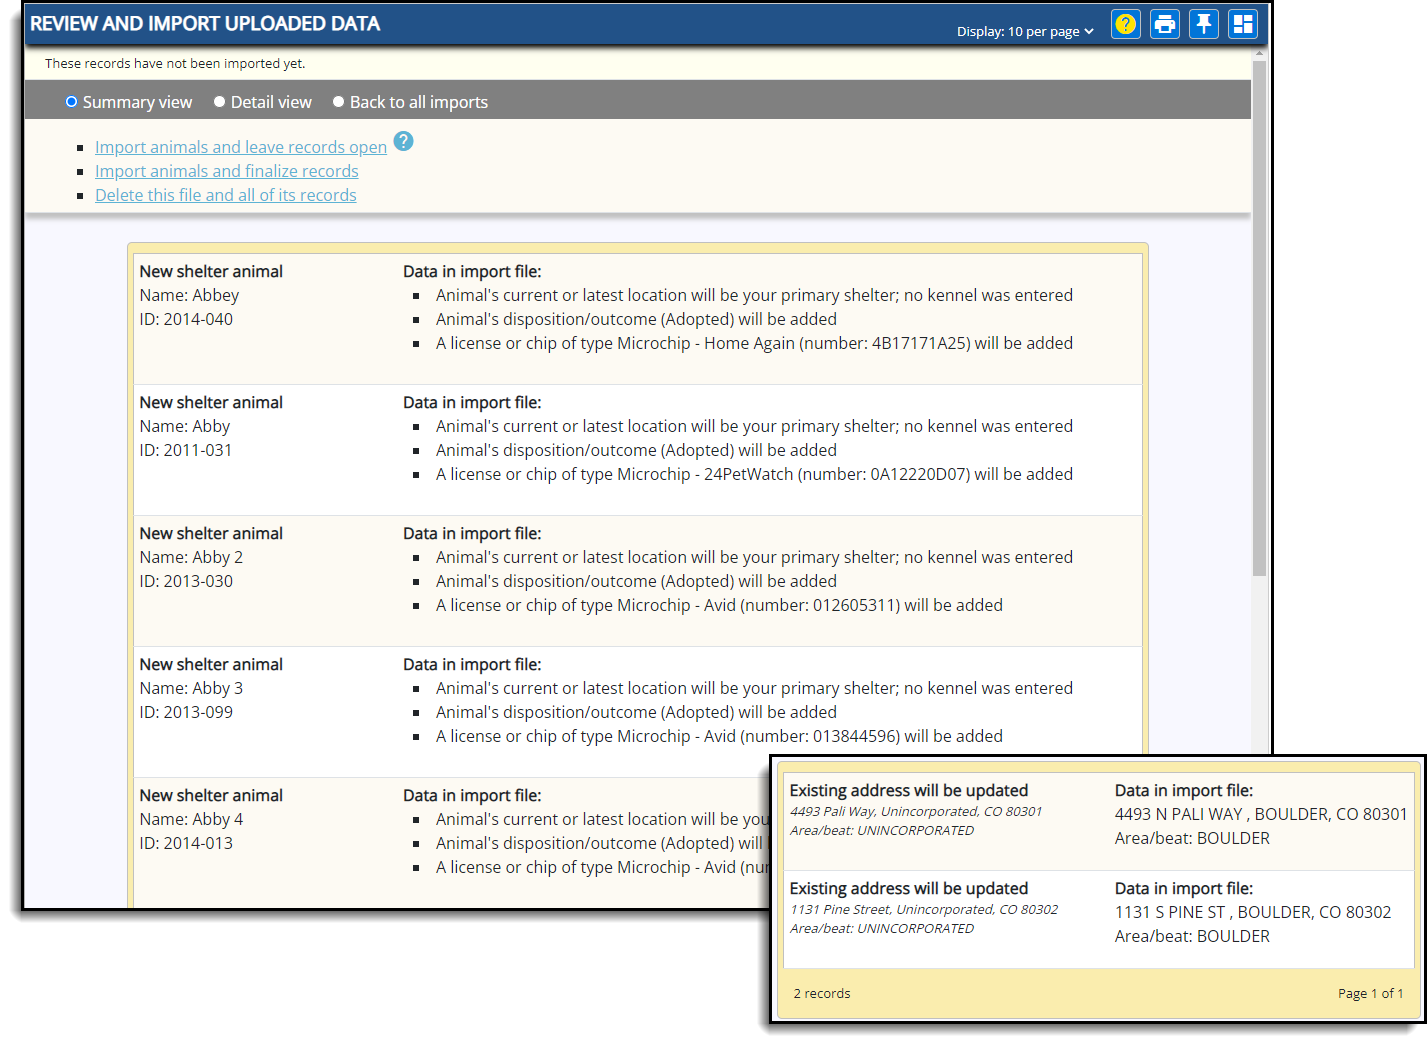The image size is (1427, 1045).
Task: Pin this page with the pushpin icon
Action: pos(1204,24)
